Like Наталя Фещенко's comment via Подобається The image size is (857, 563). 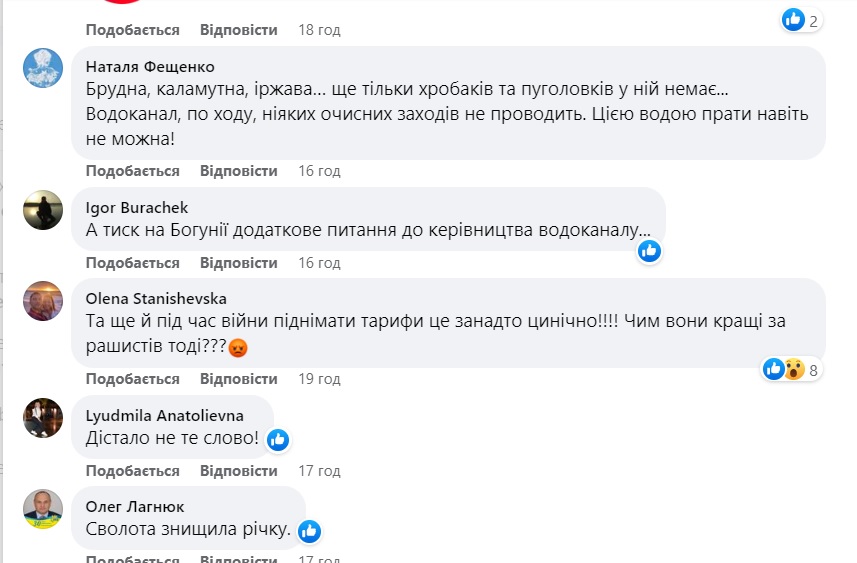[x=133, y=171]
